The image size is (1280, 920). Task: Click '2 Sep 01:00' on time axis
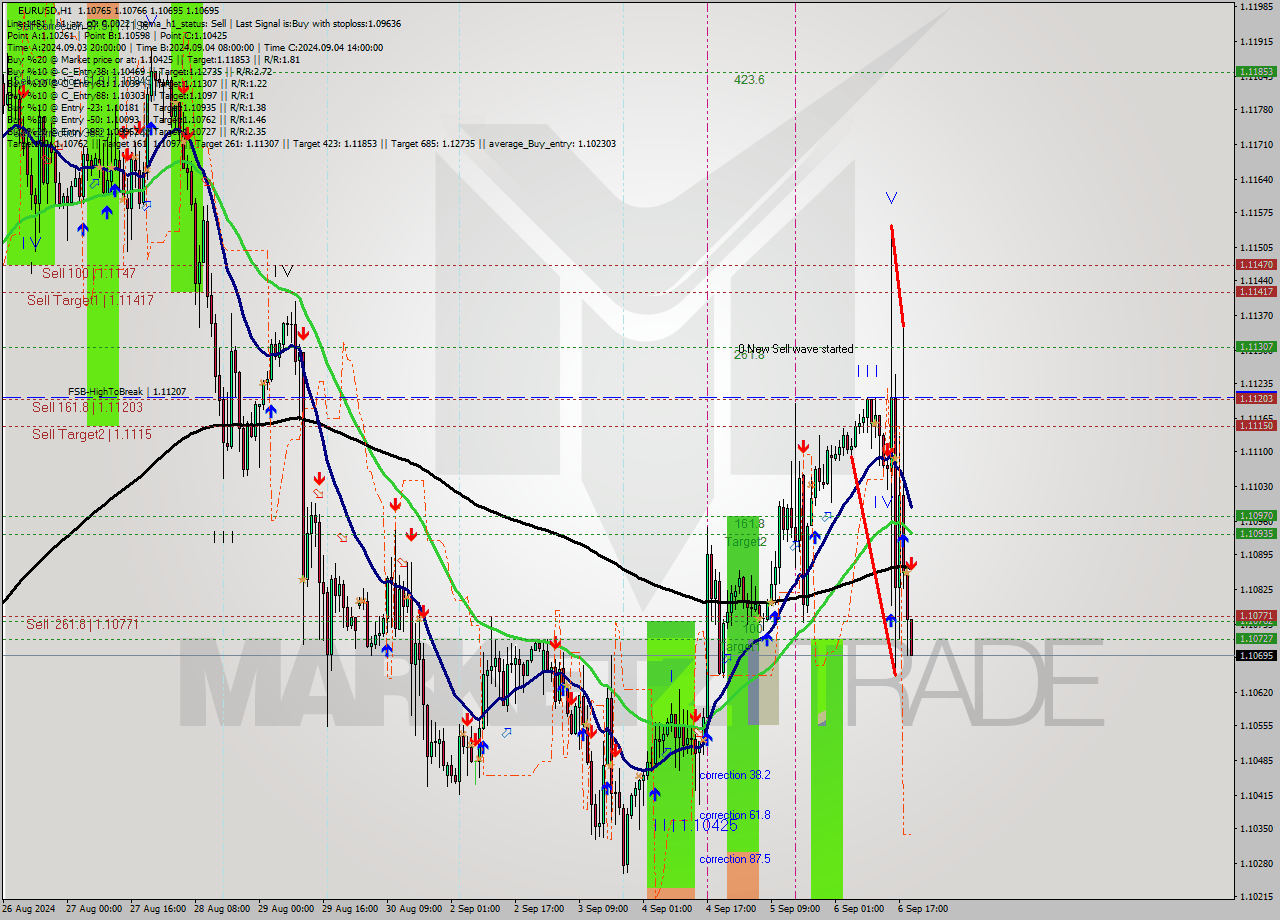coord(475,909)
